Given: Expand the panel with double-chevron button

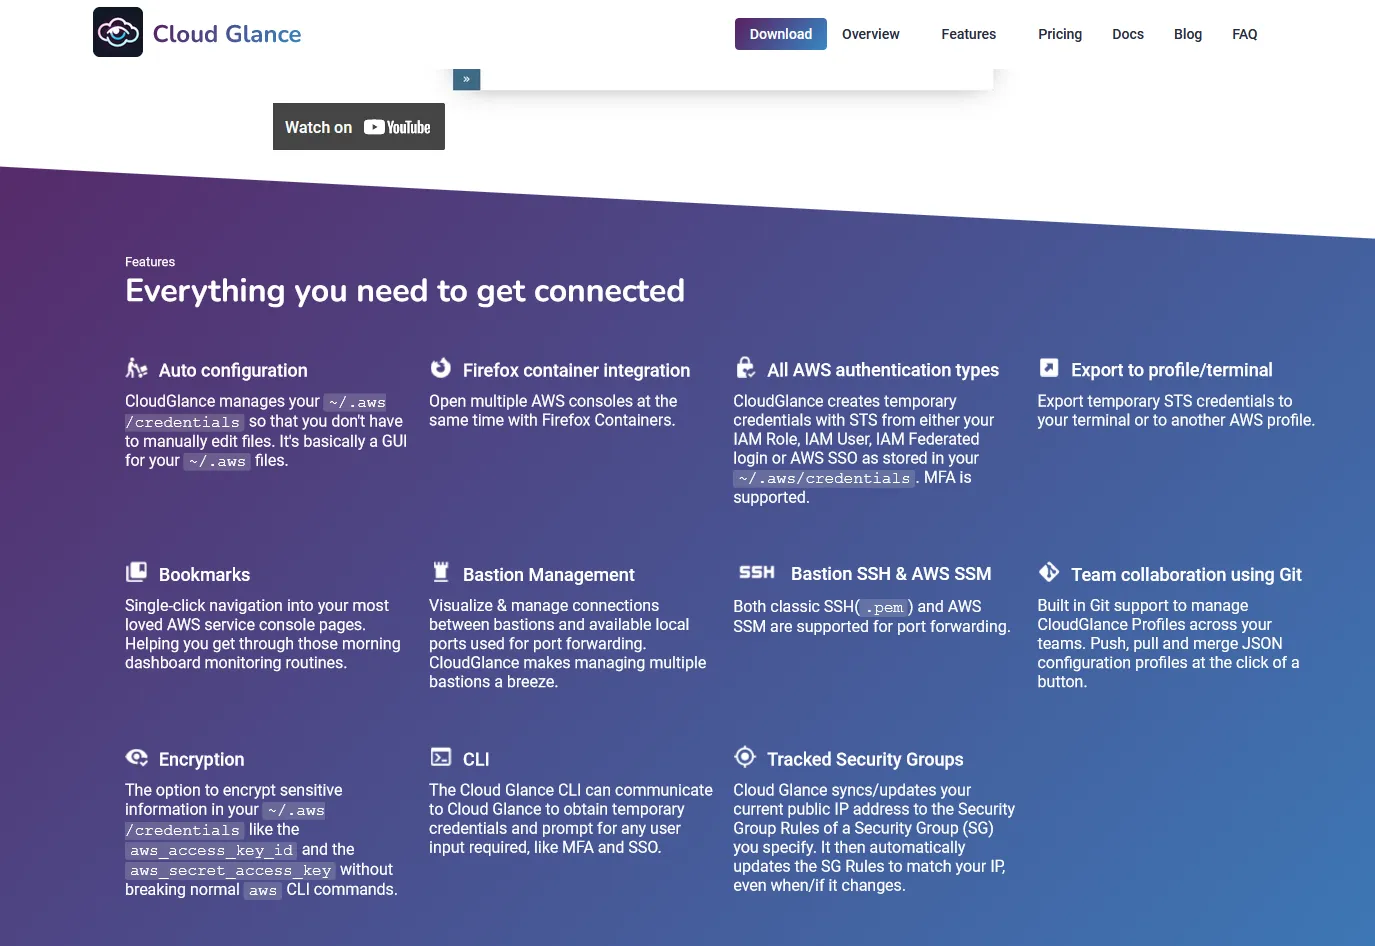Looking at the screenshot, I should (467, 79).
